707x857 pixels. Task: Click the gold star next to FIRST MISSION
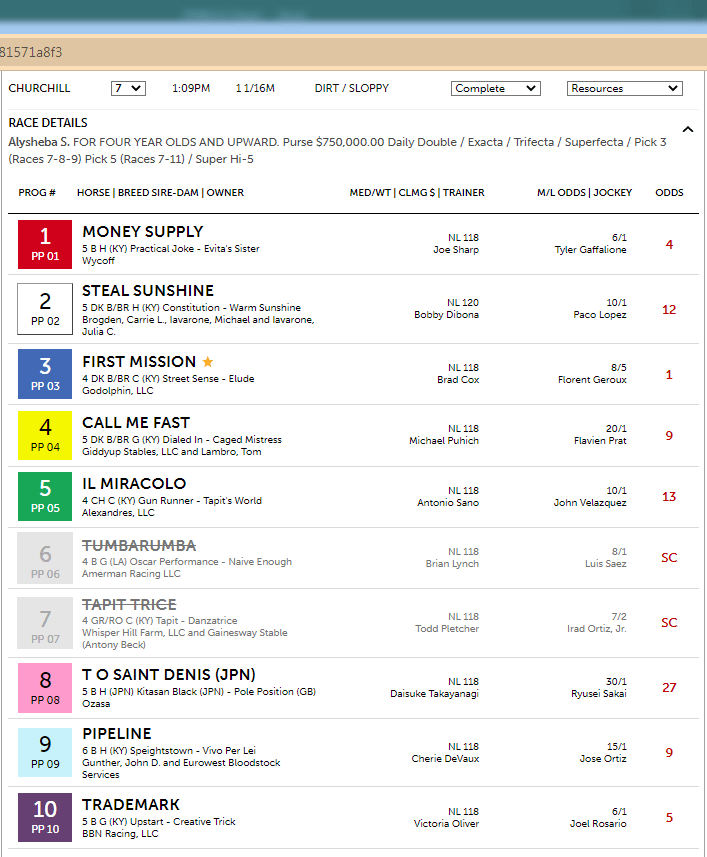point(208,362)
